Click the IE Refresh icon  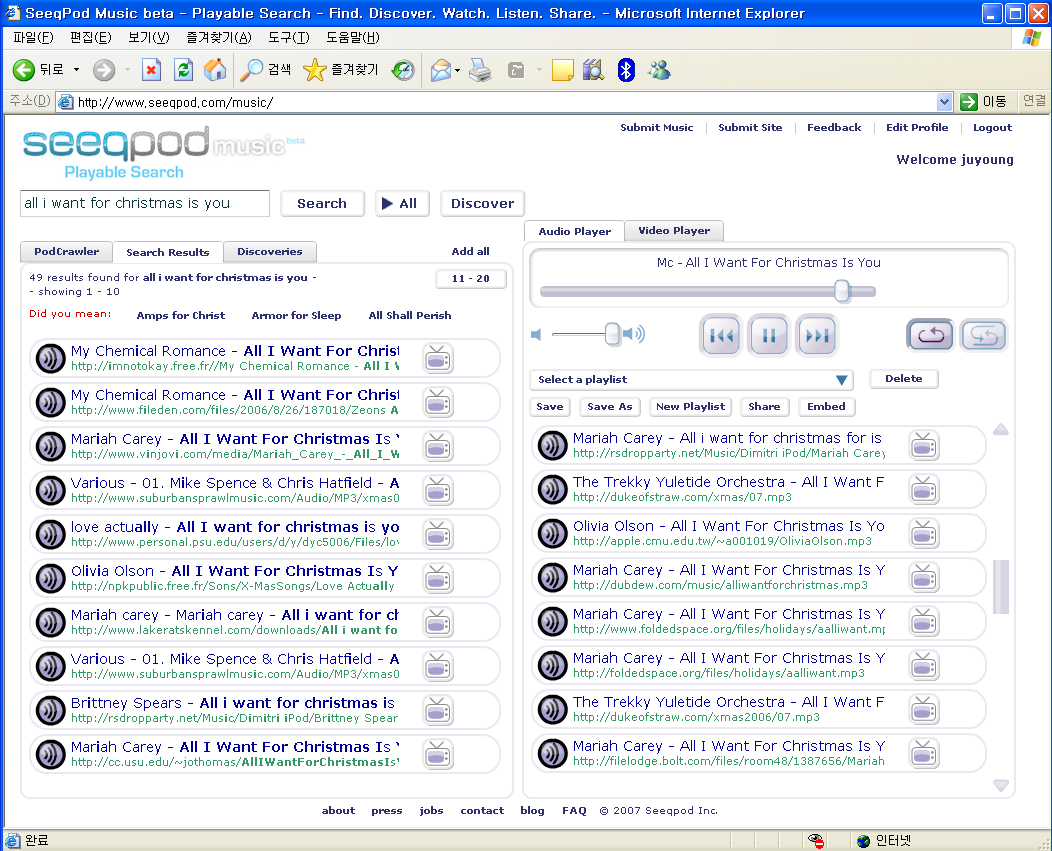[x=183, y=70]
